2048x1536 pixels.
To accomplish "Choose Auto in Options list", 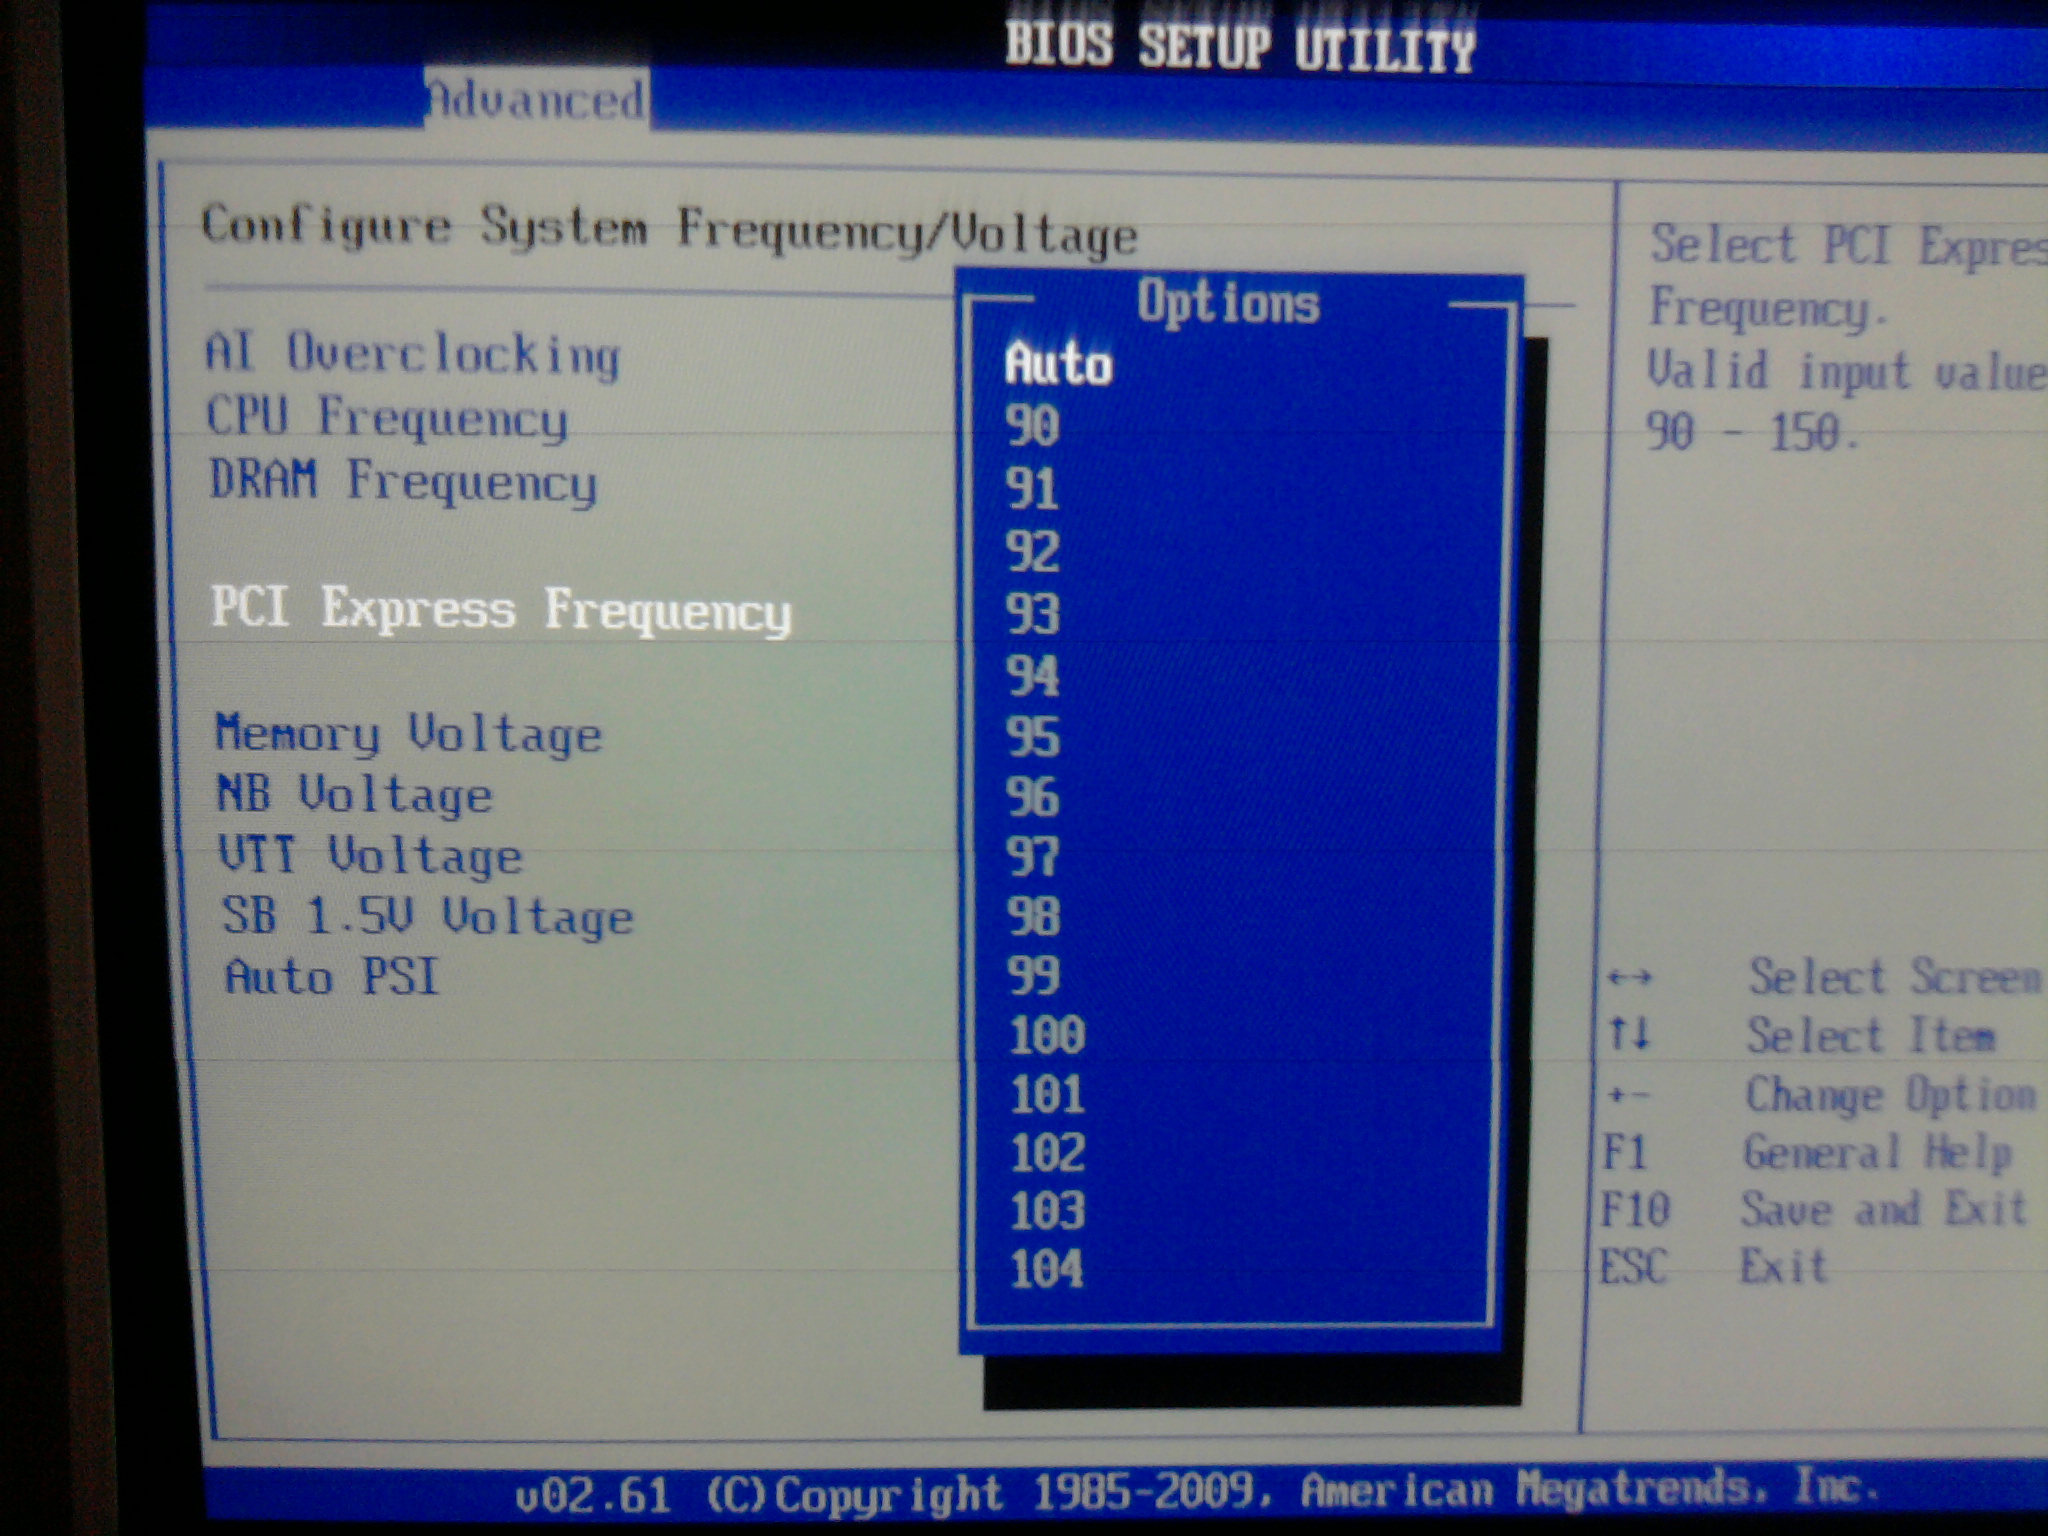I will 1058,364.
